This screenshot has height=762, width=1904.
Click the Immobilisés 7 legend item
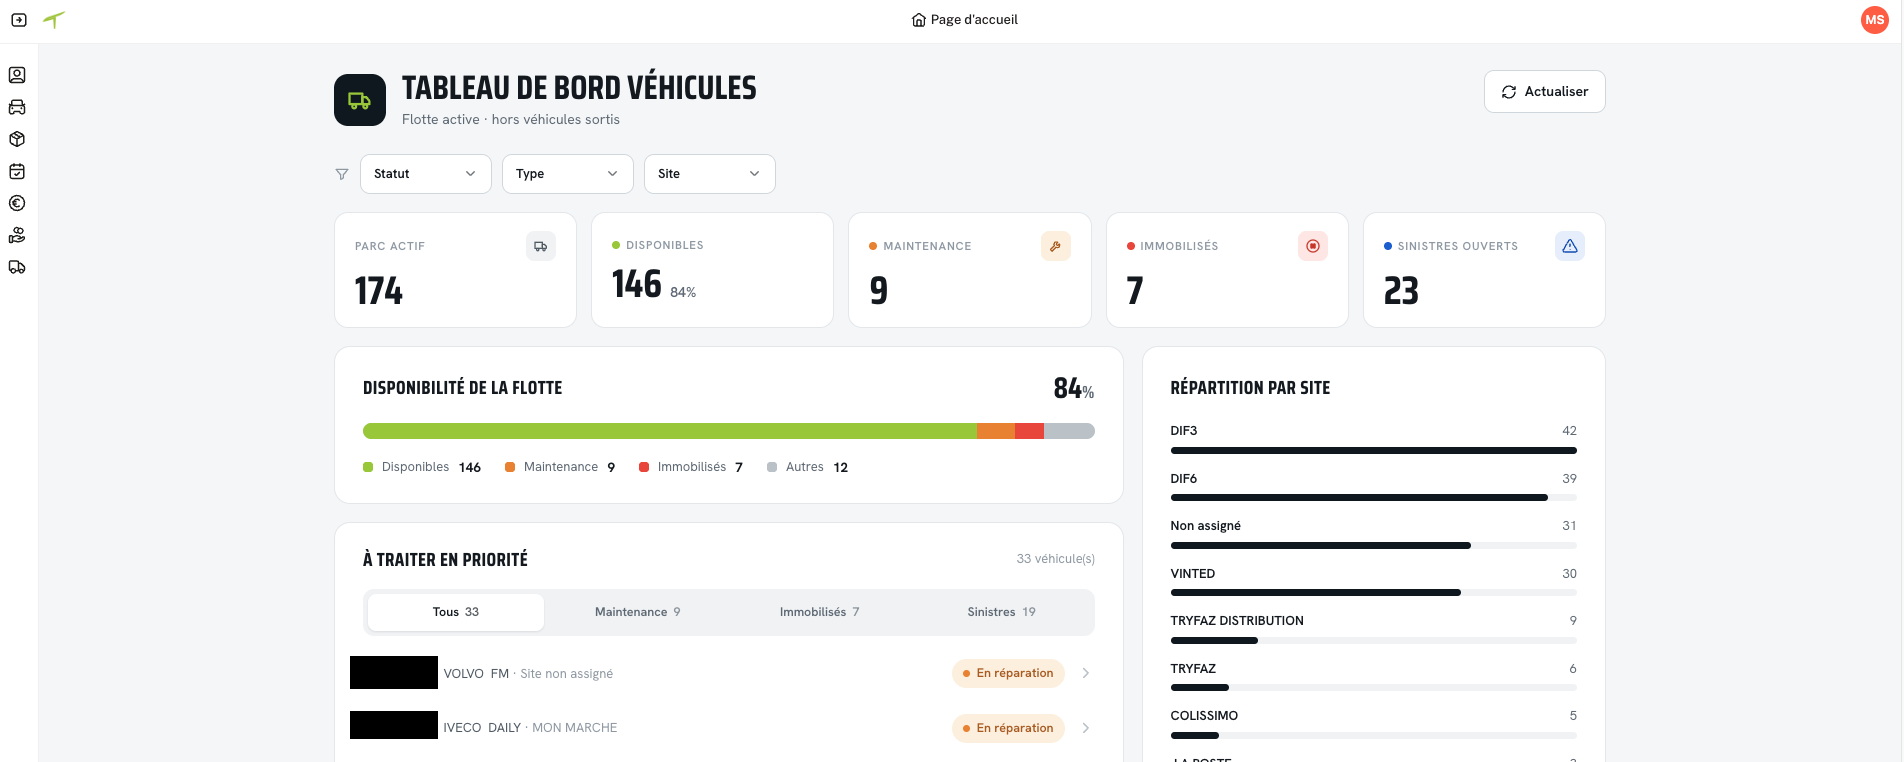(x=691, y=467)
